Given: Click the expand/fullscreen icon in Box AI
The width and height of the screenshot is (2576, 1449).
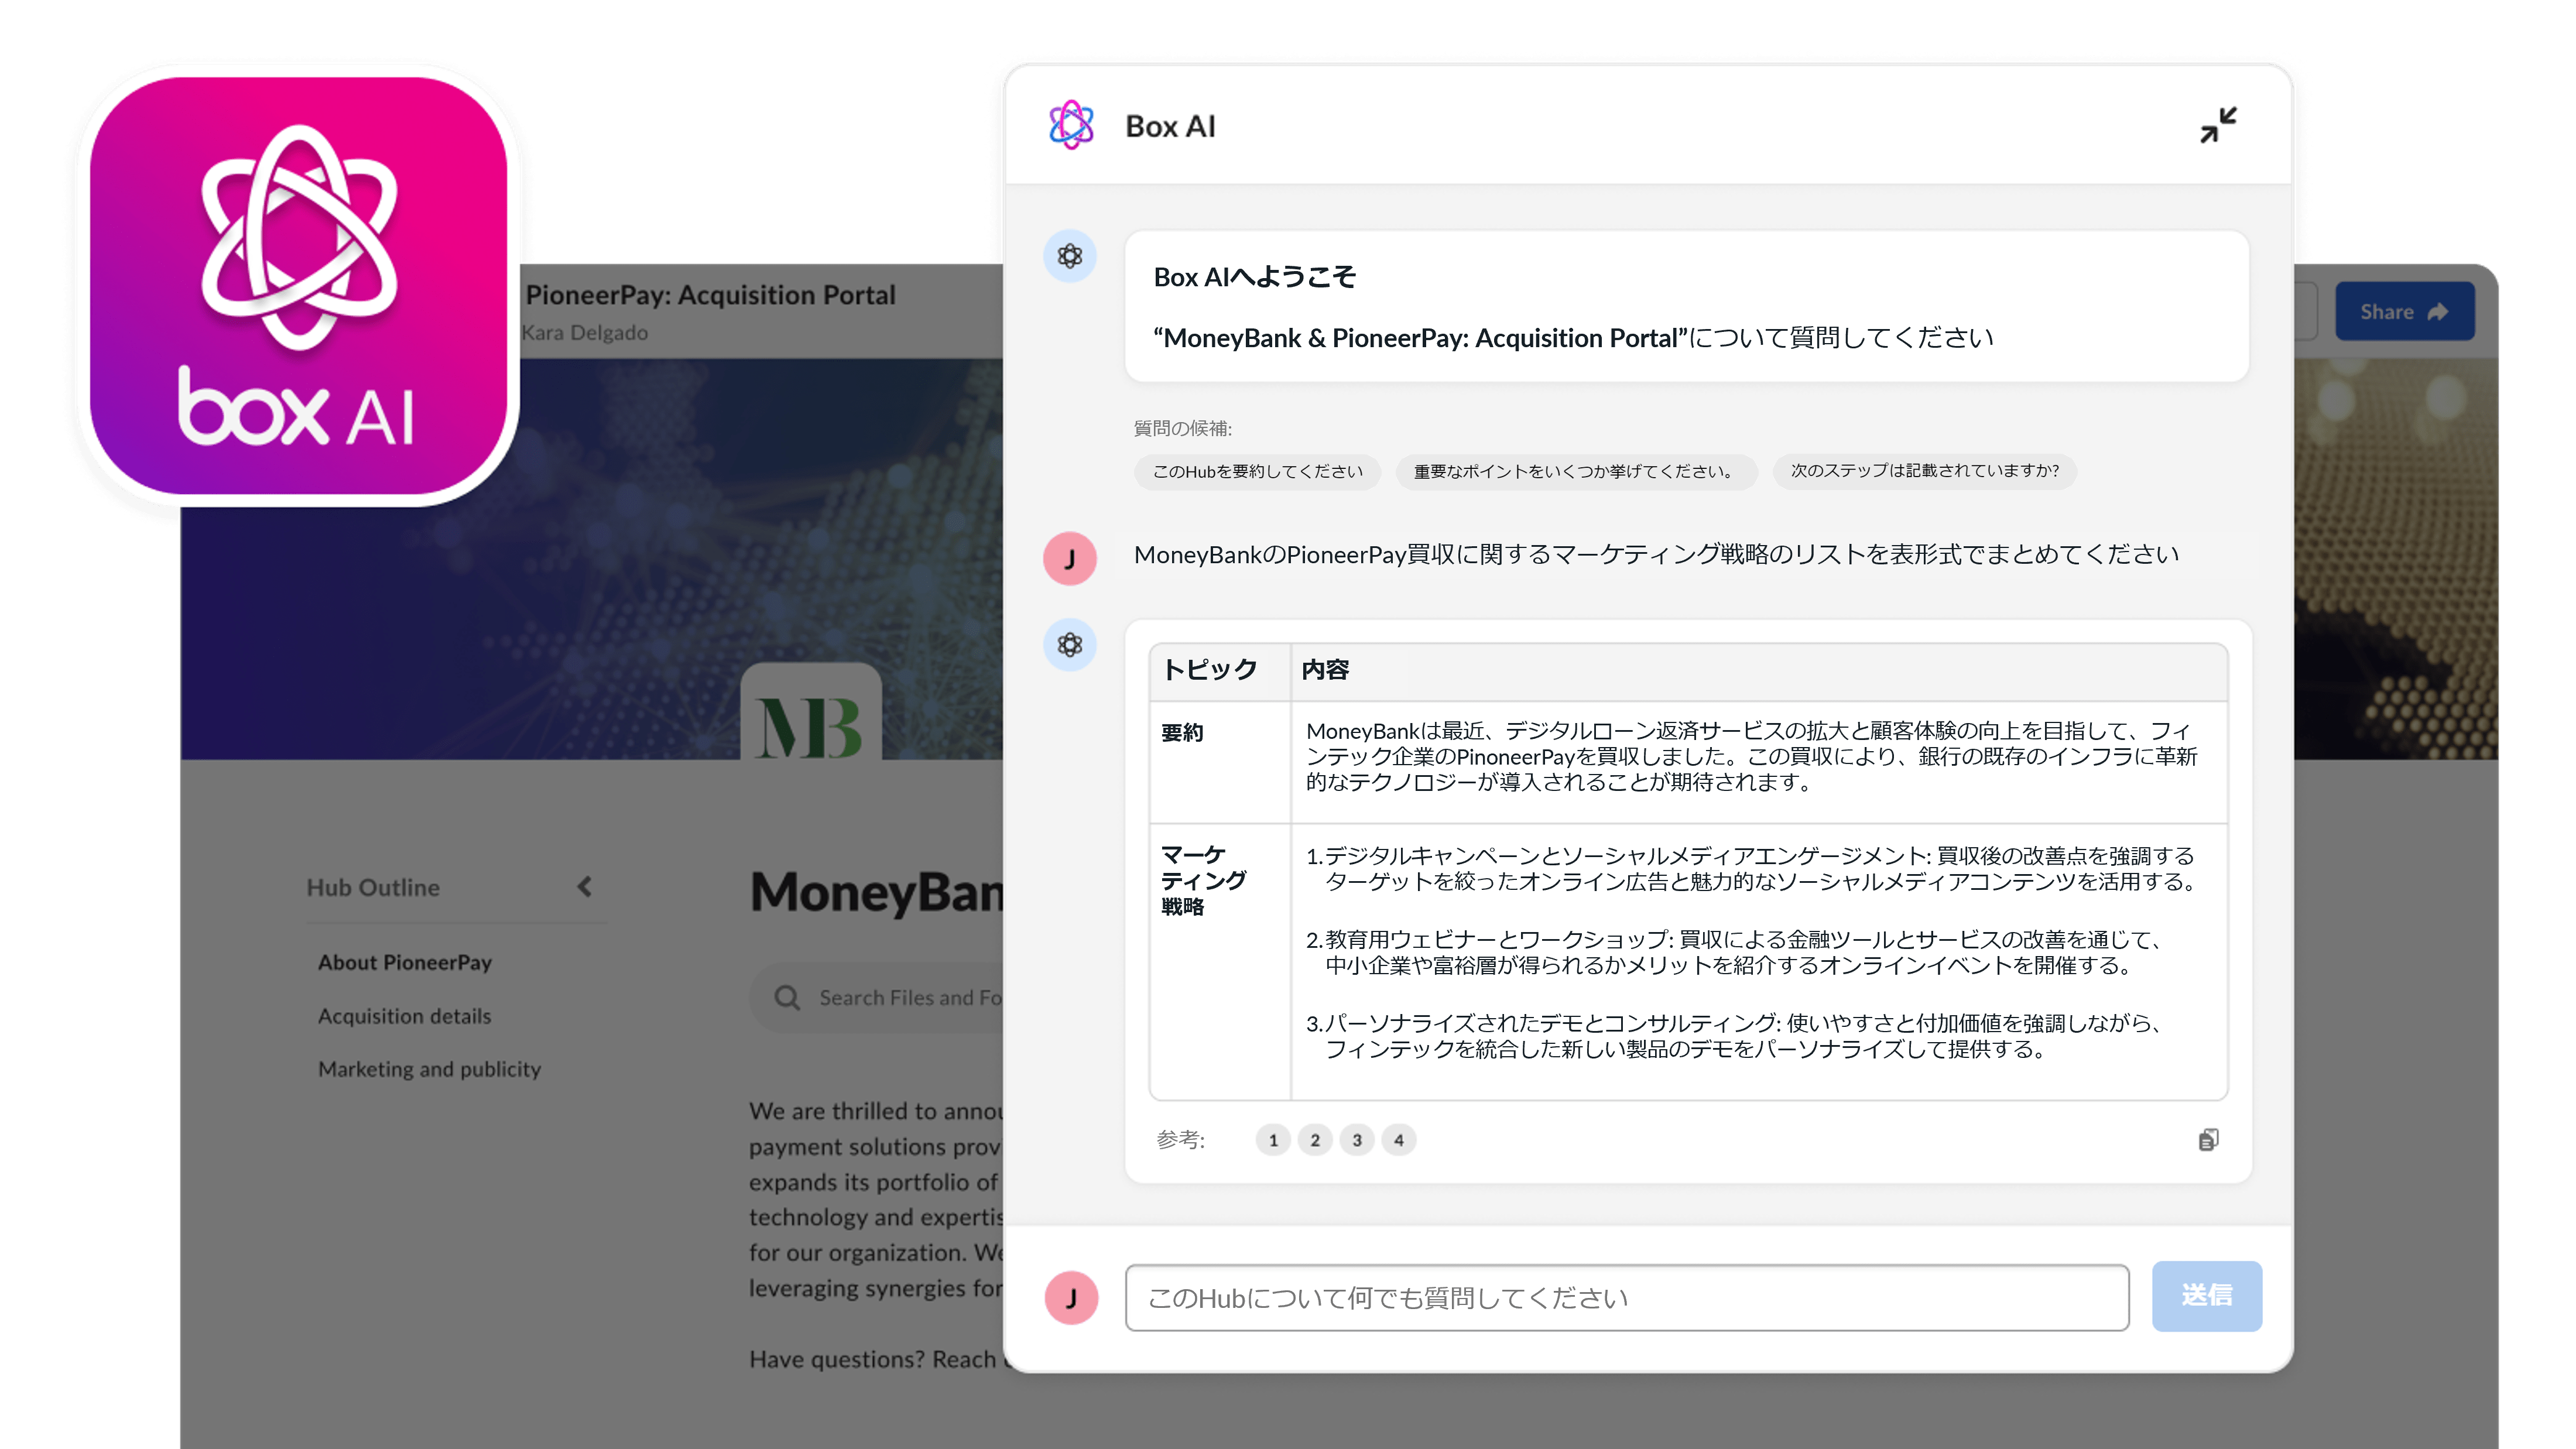Looking at the screenshot, I should [x=2217, y=126].
